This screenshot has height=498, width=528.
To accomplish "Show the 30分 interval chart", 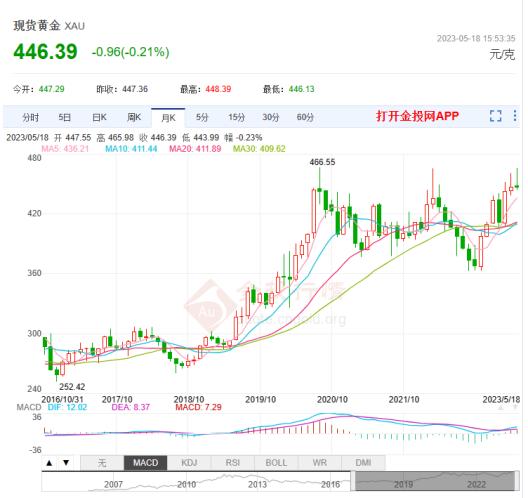I will [271, 117].
